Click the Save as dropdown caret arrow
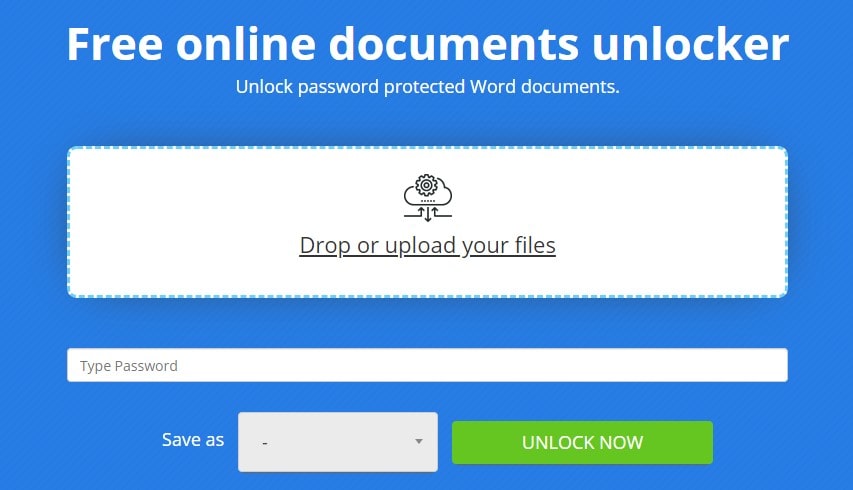 [419, 442]
